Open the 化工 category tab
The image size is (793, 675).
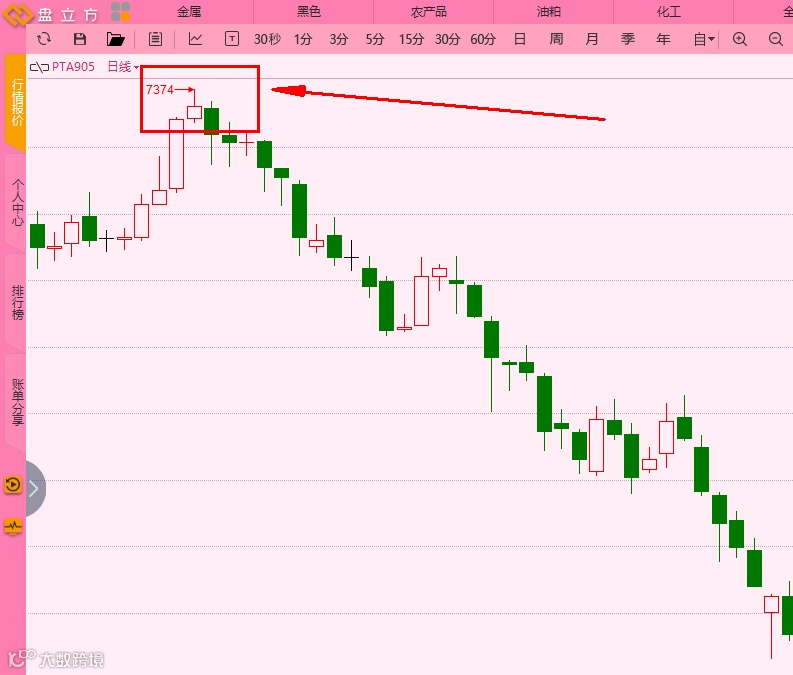coord(669,12)
